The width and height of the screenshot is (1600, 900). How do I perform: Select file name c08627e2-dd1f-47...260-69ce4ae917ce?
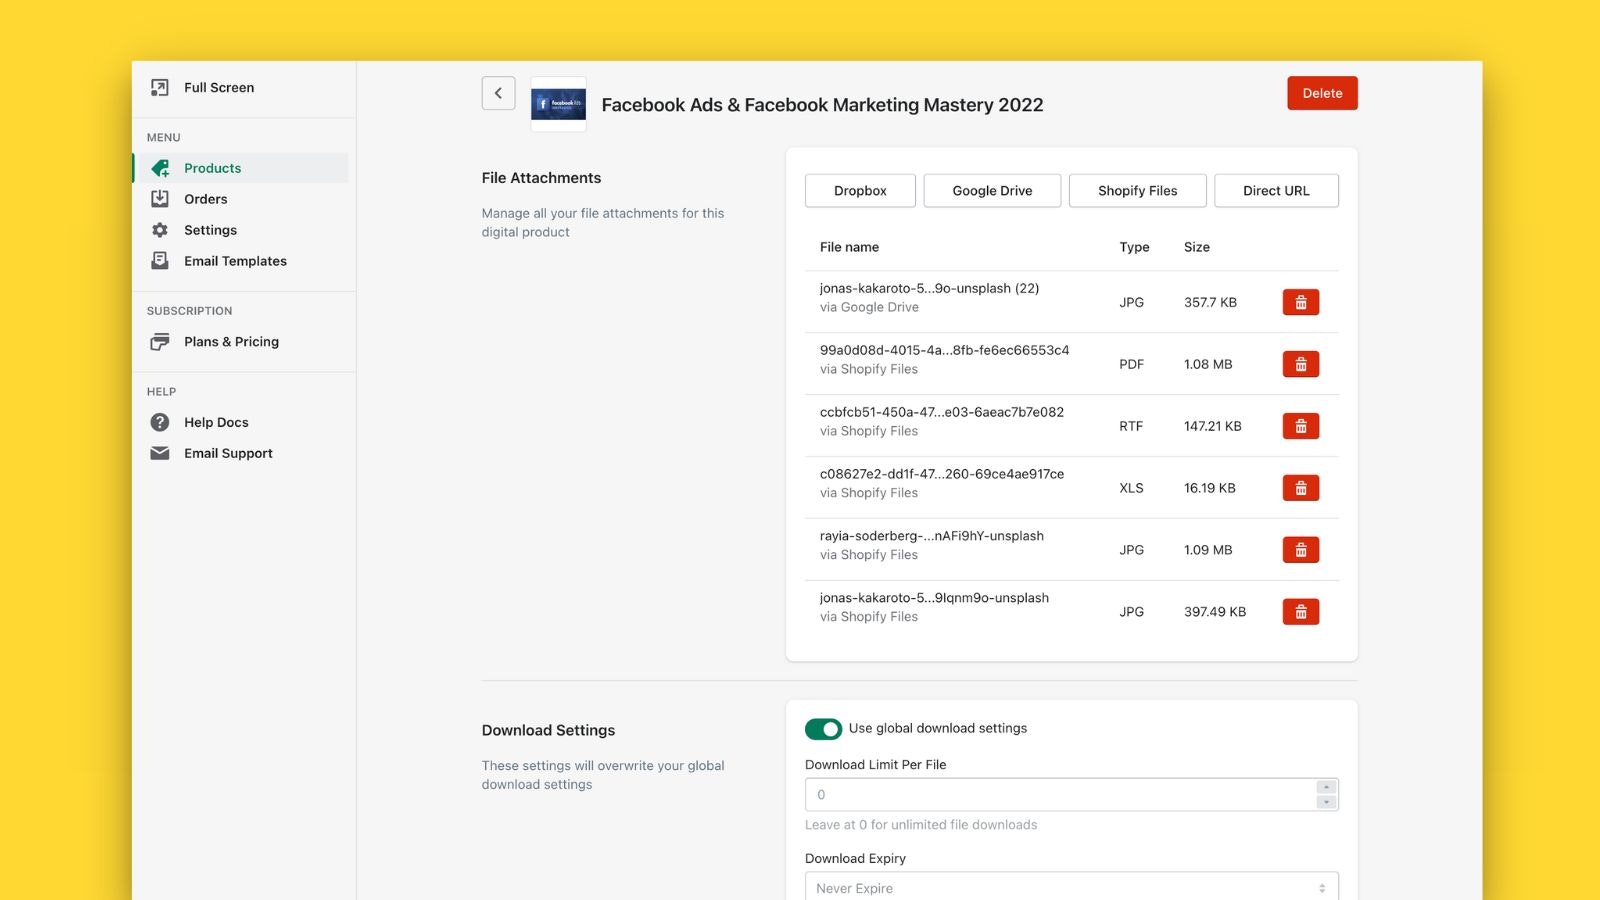[x=942, y=474]
